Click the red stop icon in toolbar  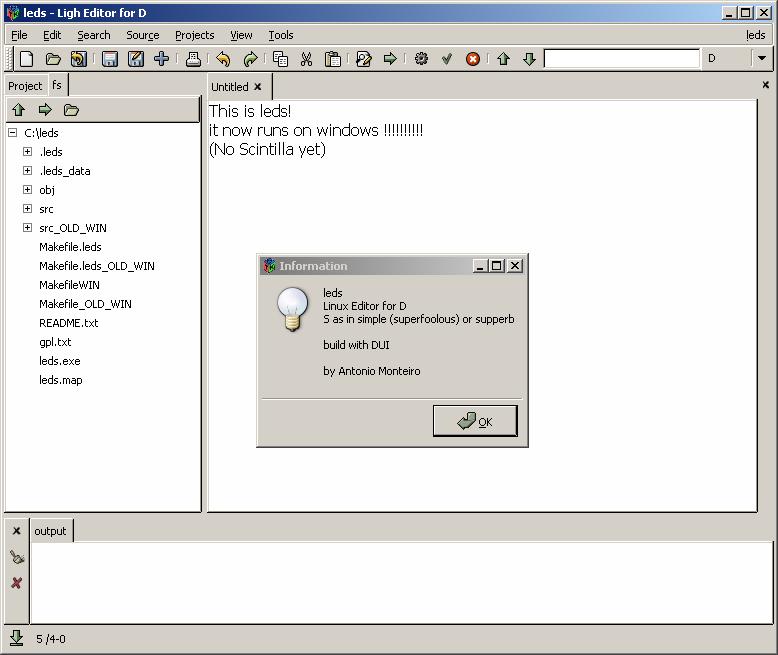click(473, 59)
